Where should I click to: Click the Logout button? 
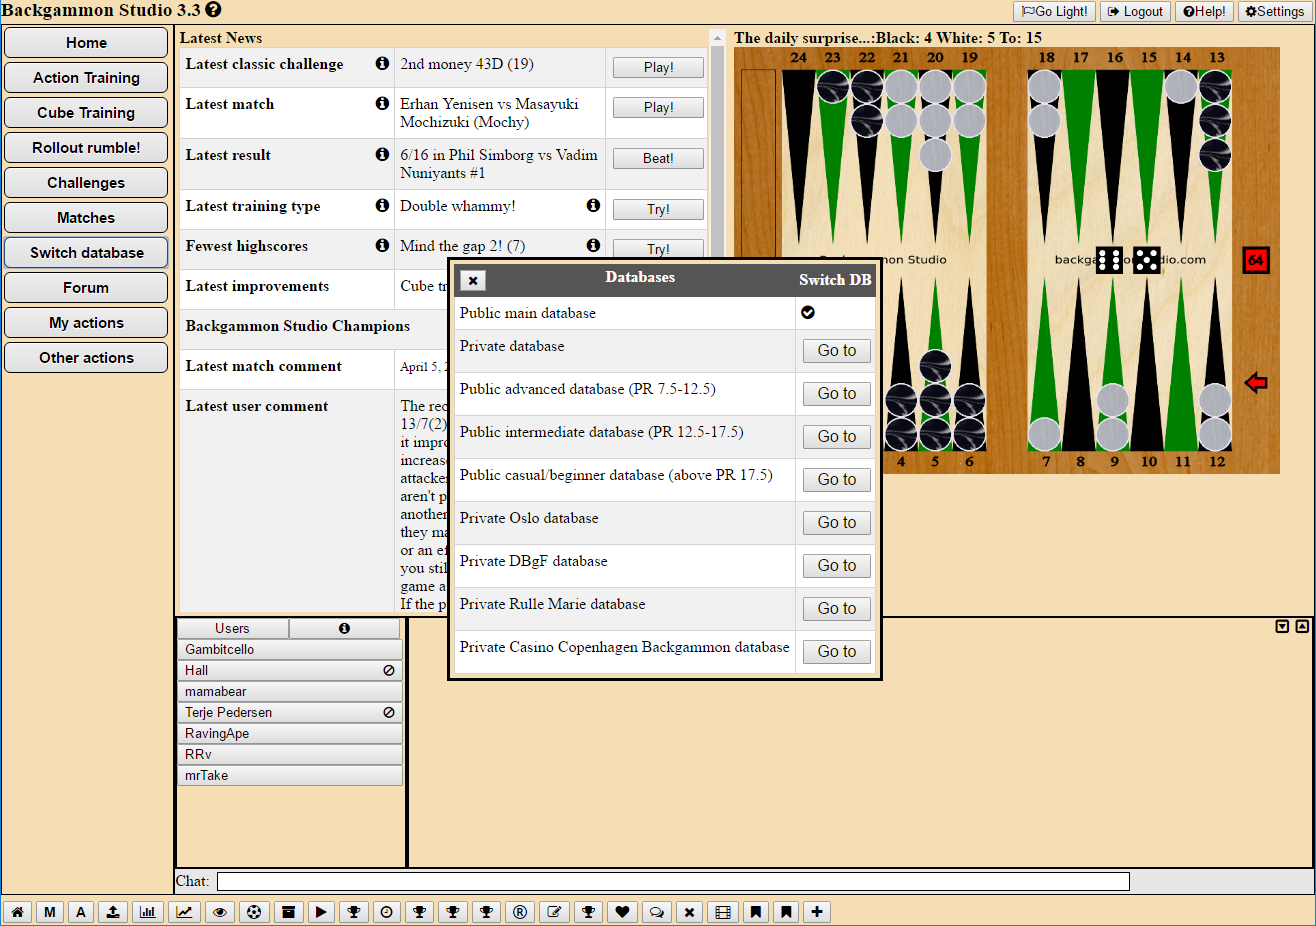click(1135, 11)
